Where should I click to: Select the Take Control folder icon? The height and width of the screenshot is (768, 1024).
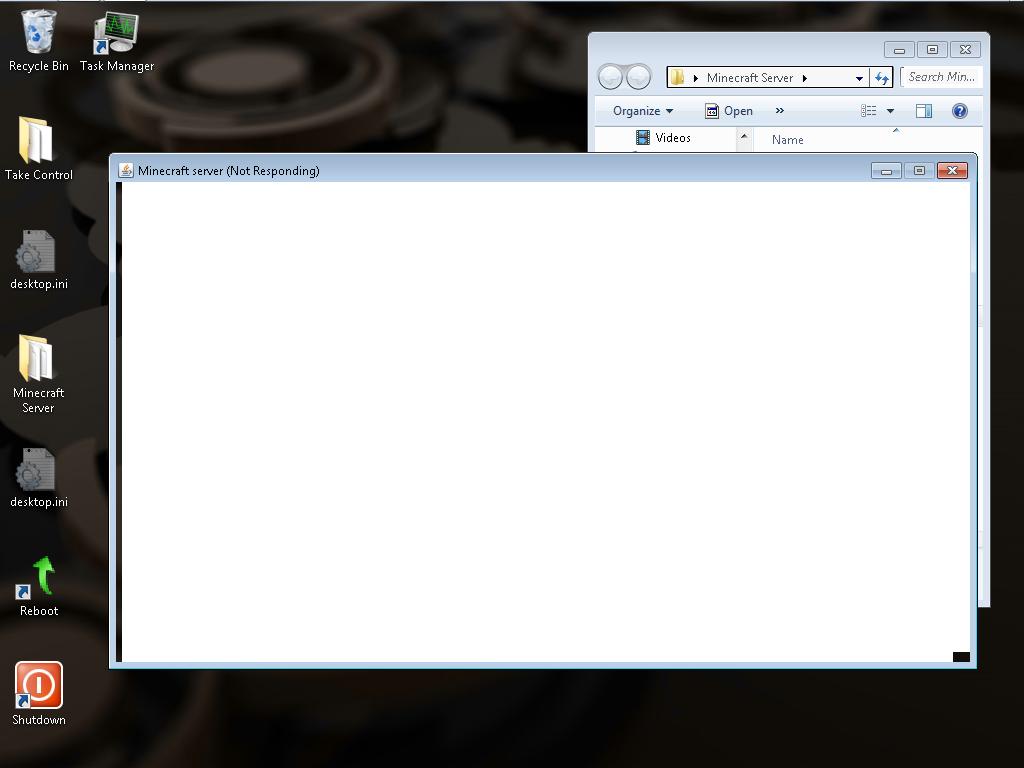click(x=39, y=148)
